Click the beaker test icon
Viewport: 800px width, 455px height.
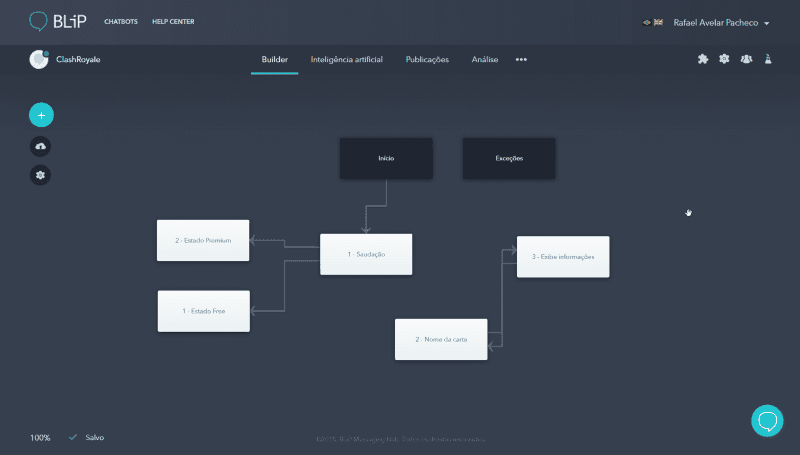tap(768, 59)
